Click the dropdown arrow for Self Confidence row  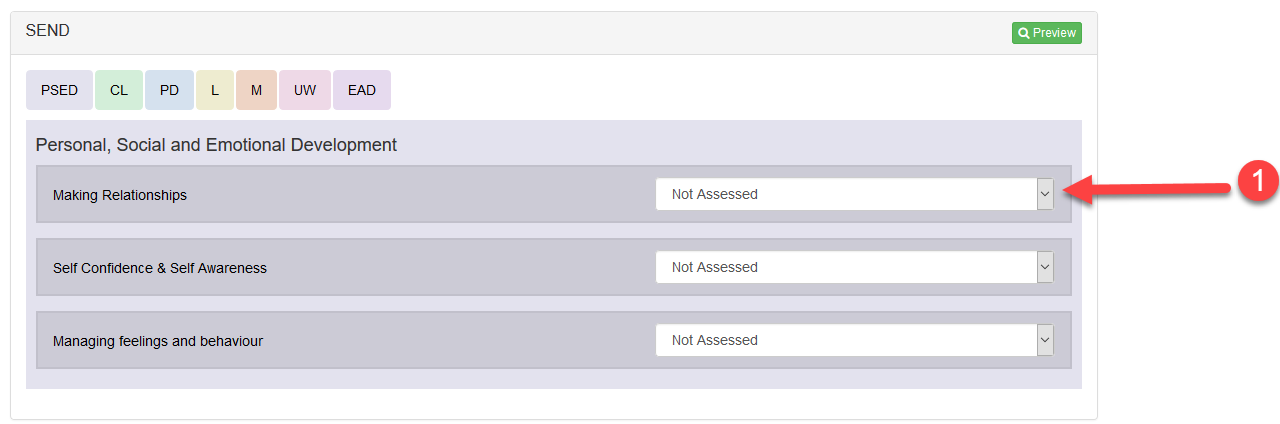pos(1045,267)
